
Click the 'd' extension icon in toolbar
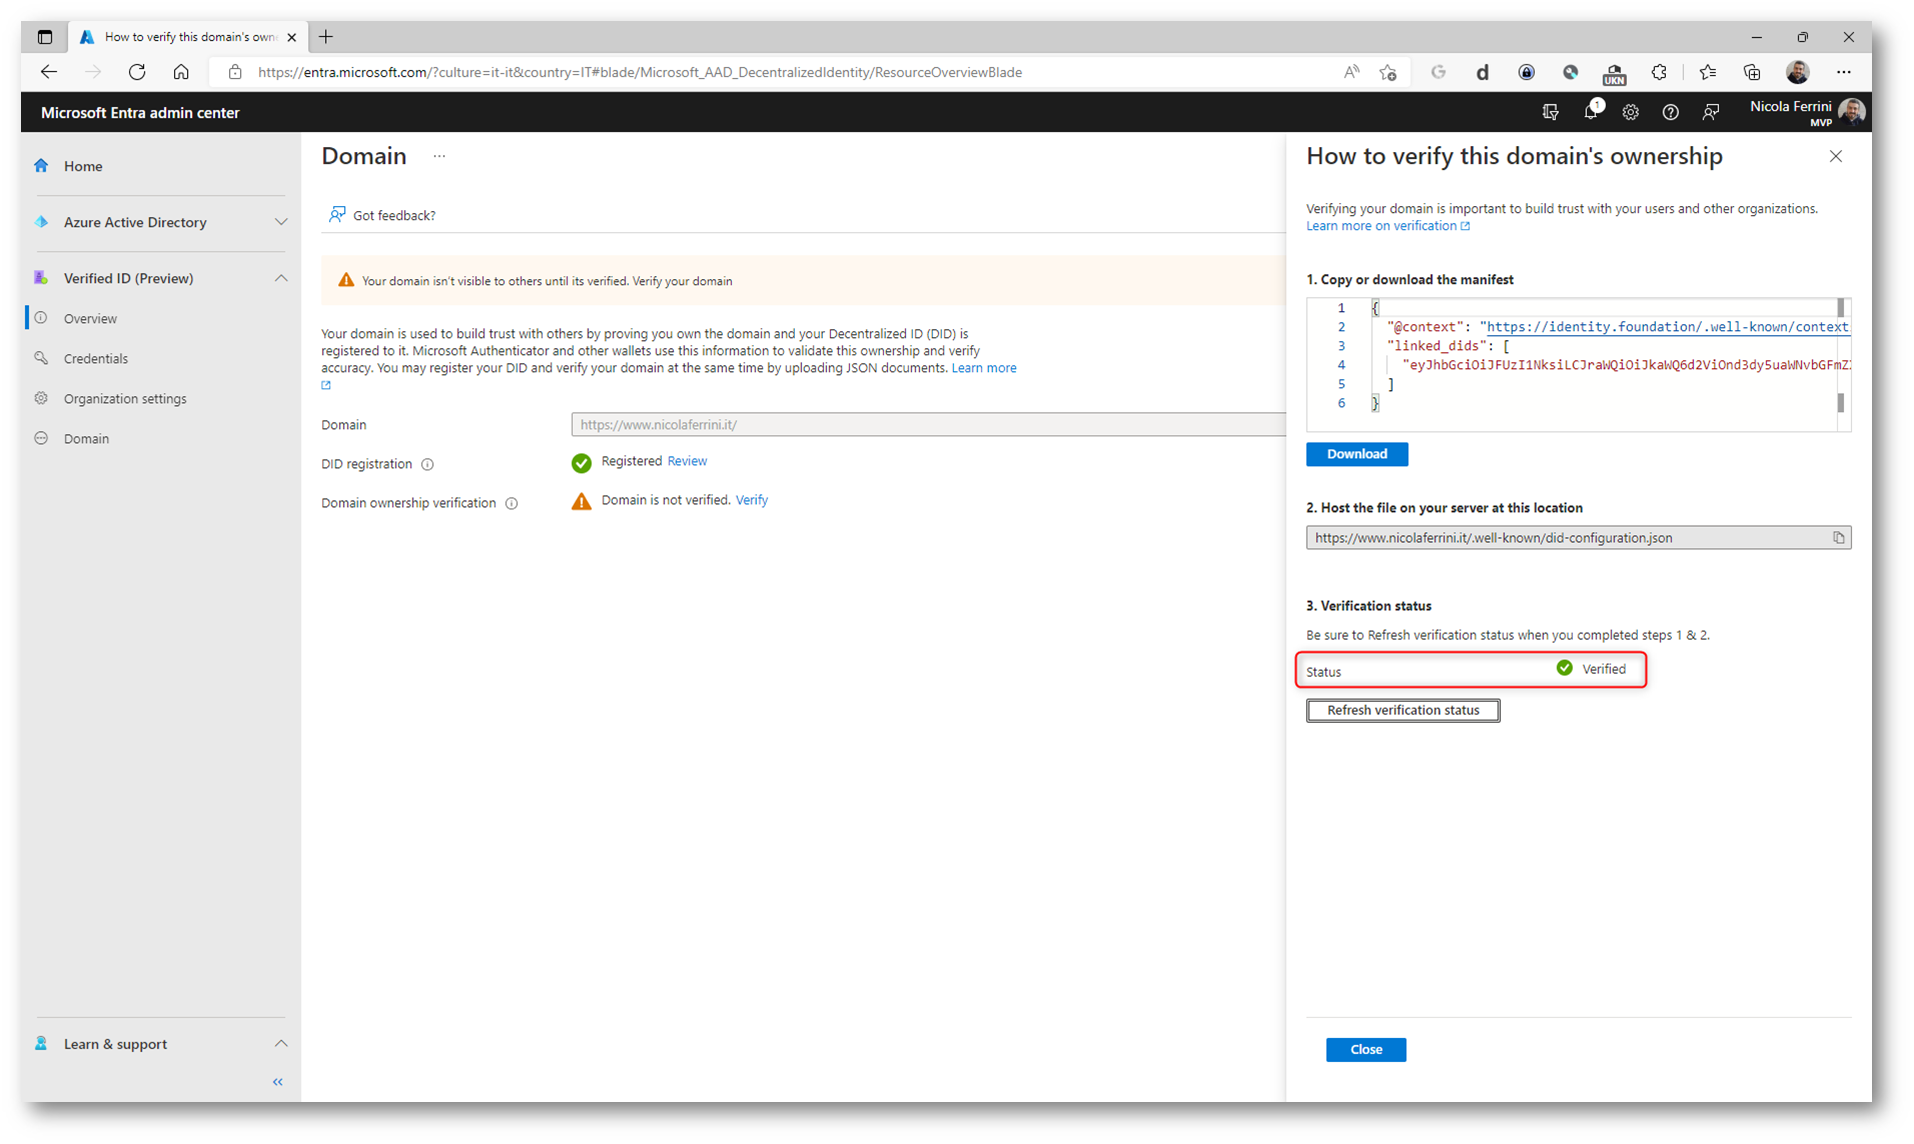point(1482,72)
